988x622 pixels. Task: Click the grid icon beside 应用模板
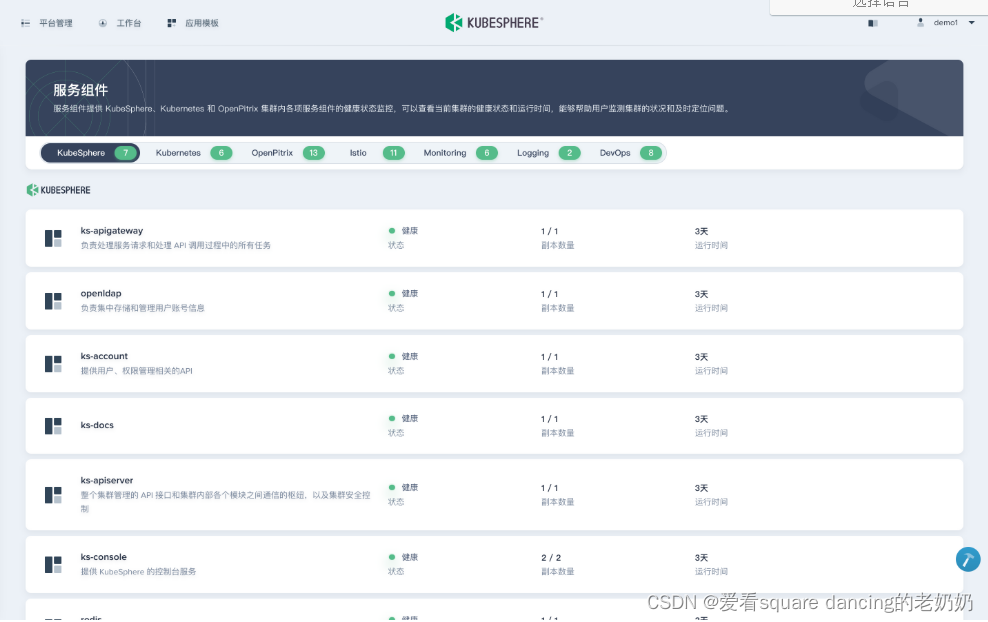(x=171, y=23)
